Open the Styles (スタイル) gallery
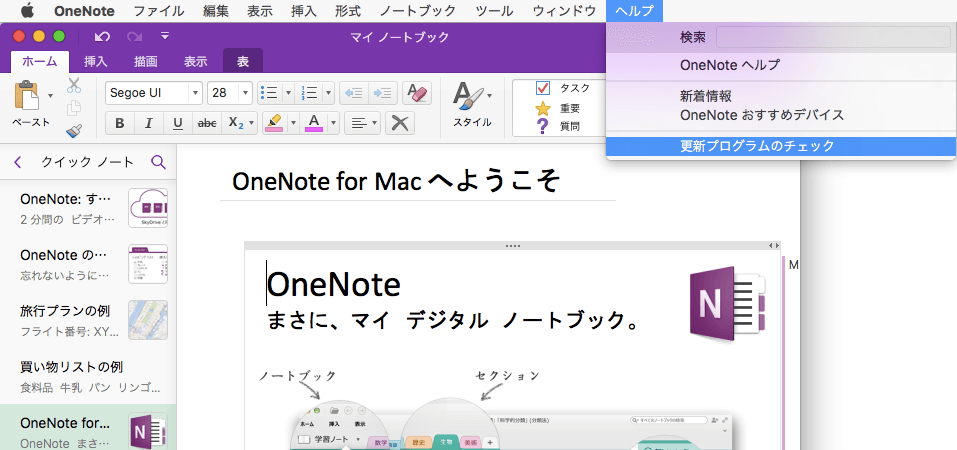Image resolution: width=957 pixels, height=450 pixels. (x=472, y=105)
